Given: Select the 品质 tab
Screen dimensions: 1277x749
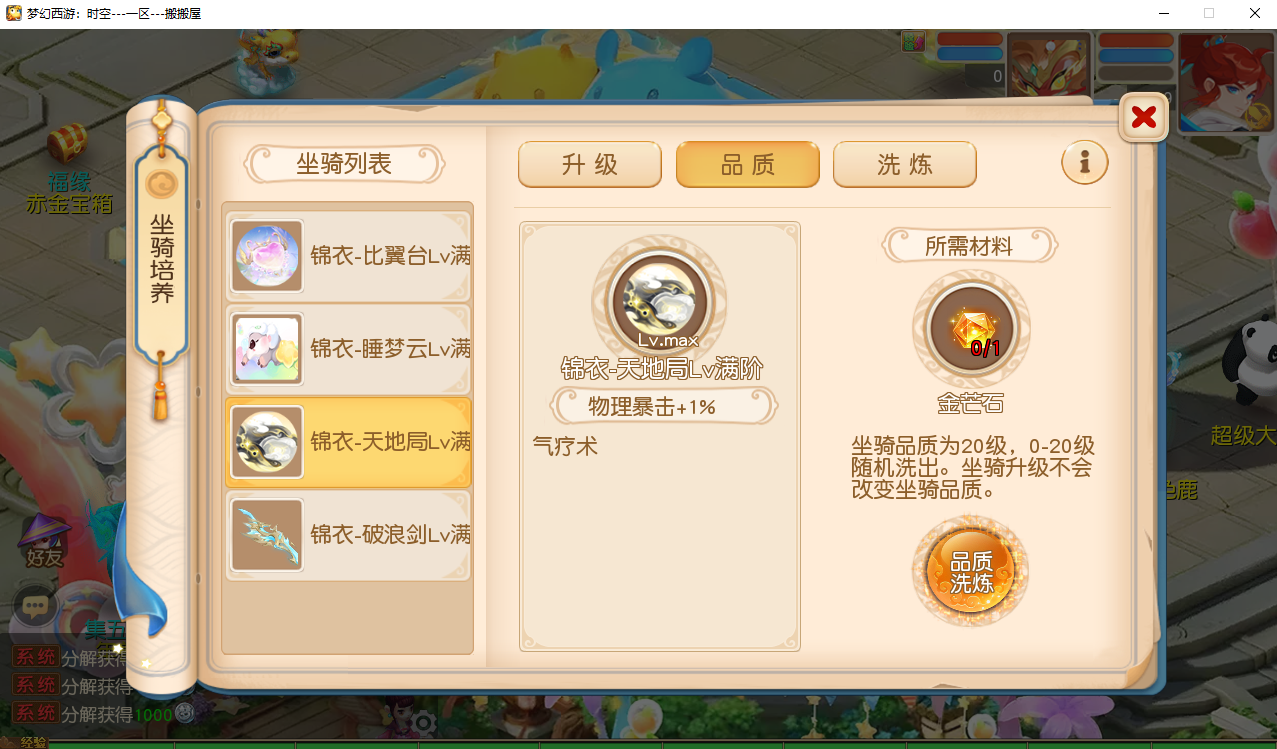Looking at the screenshot, I should 748,164.
